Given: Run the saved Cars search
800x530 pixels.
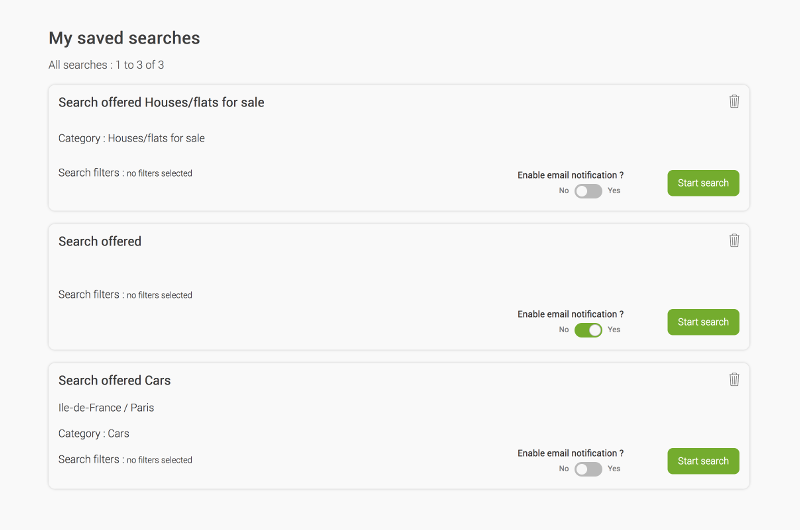Looking at the screenshot, I should point(703,461).
